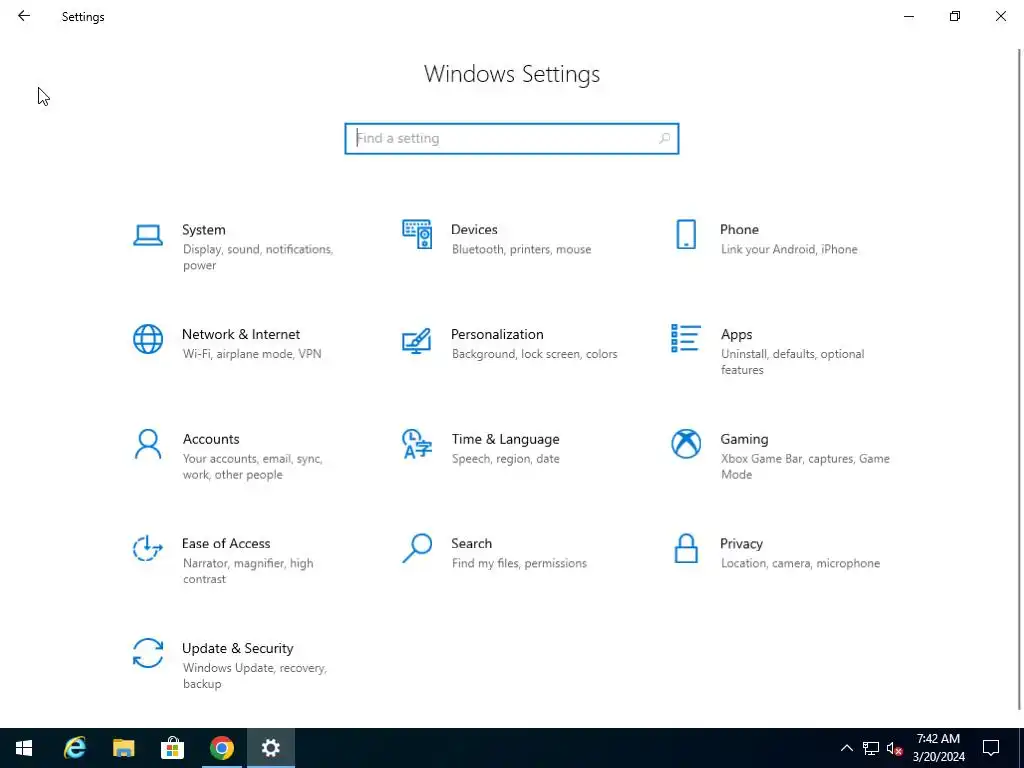Screen dimensions: 1024x768
Task: Click "Display, sound, notifications, power" description
Action: [x=258, y=257]
